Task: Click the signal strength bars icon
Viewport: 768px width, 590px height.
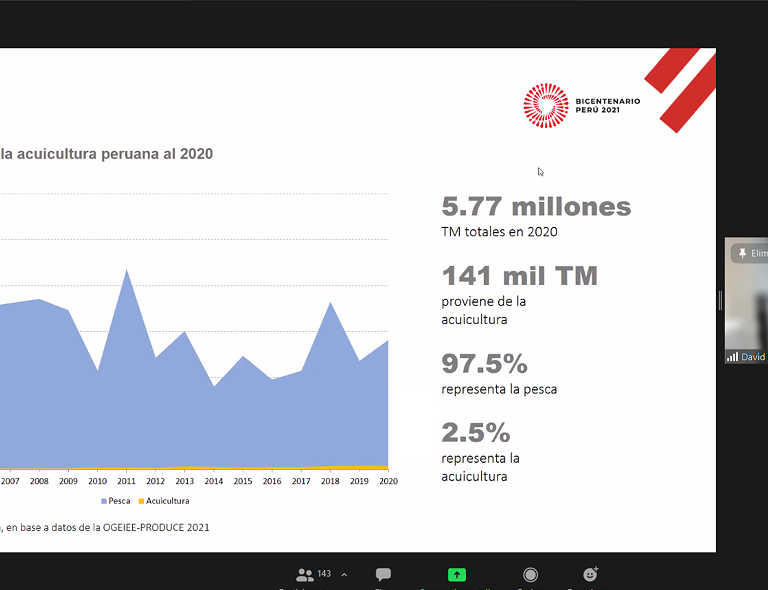Action: [733, 357]
